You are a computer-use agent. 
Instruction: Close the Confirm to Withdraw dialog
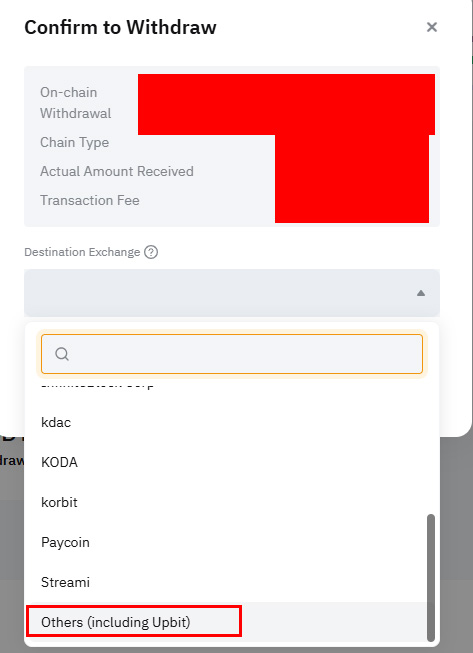coord(432,27)
